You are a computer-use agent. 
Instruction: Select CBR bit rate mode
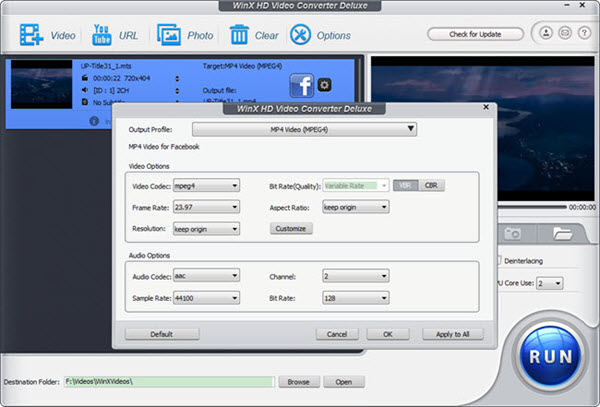pyautogui.click(x=431, y=186)
